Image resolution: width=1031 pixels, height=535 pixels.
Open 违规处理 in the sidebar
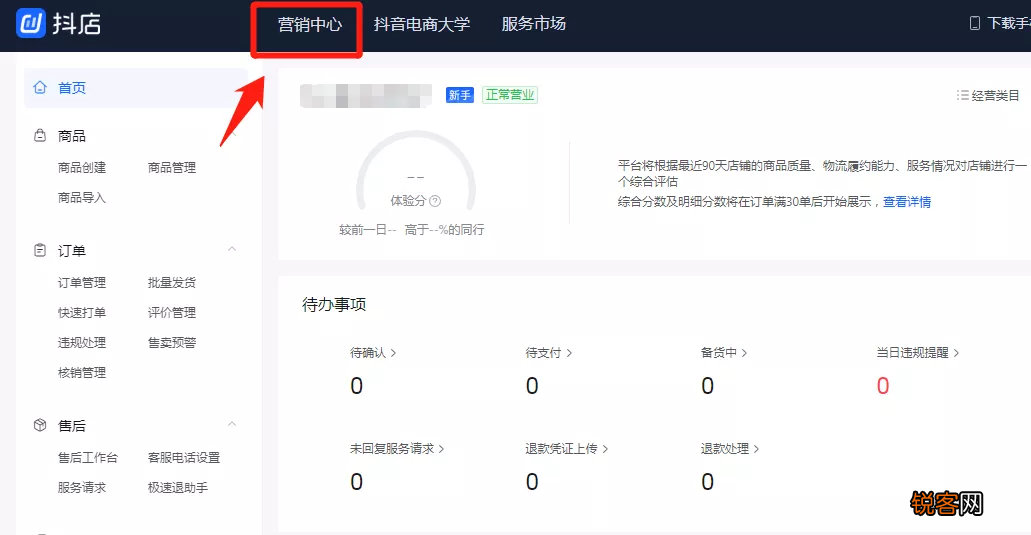click(x=82, y=342)
